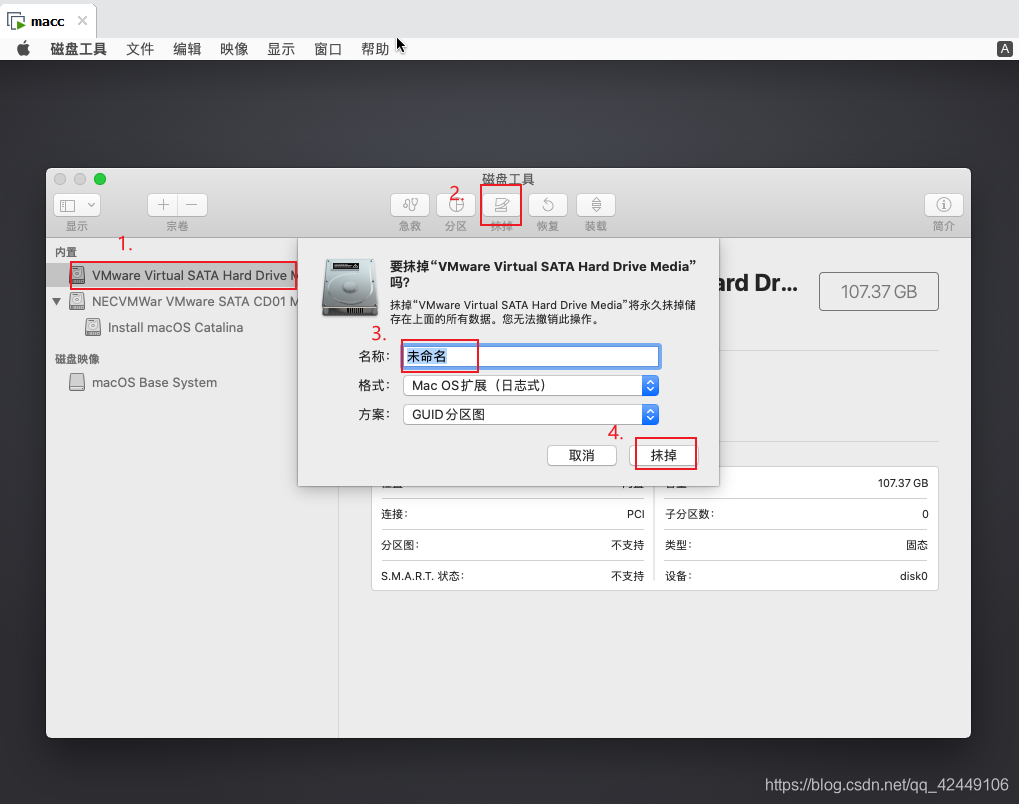Select VMware Virtual SATA Hard Drive in sidebar
The width and height of the screenshot is (1019, 804).
point(172,275)
